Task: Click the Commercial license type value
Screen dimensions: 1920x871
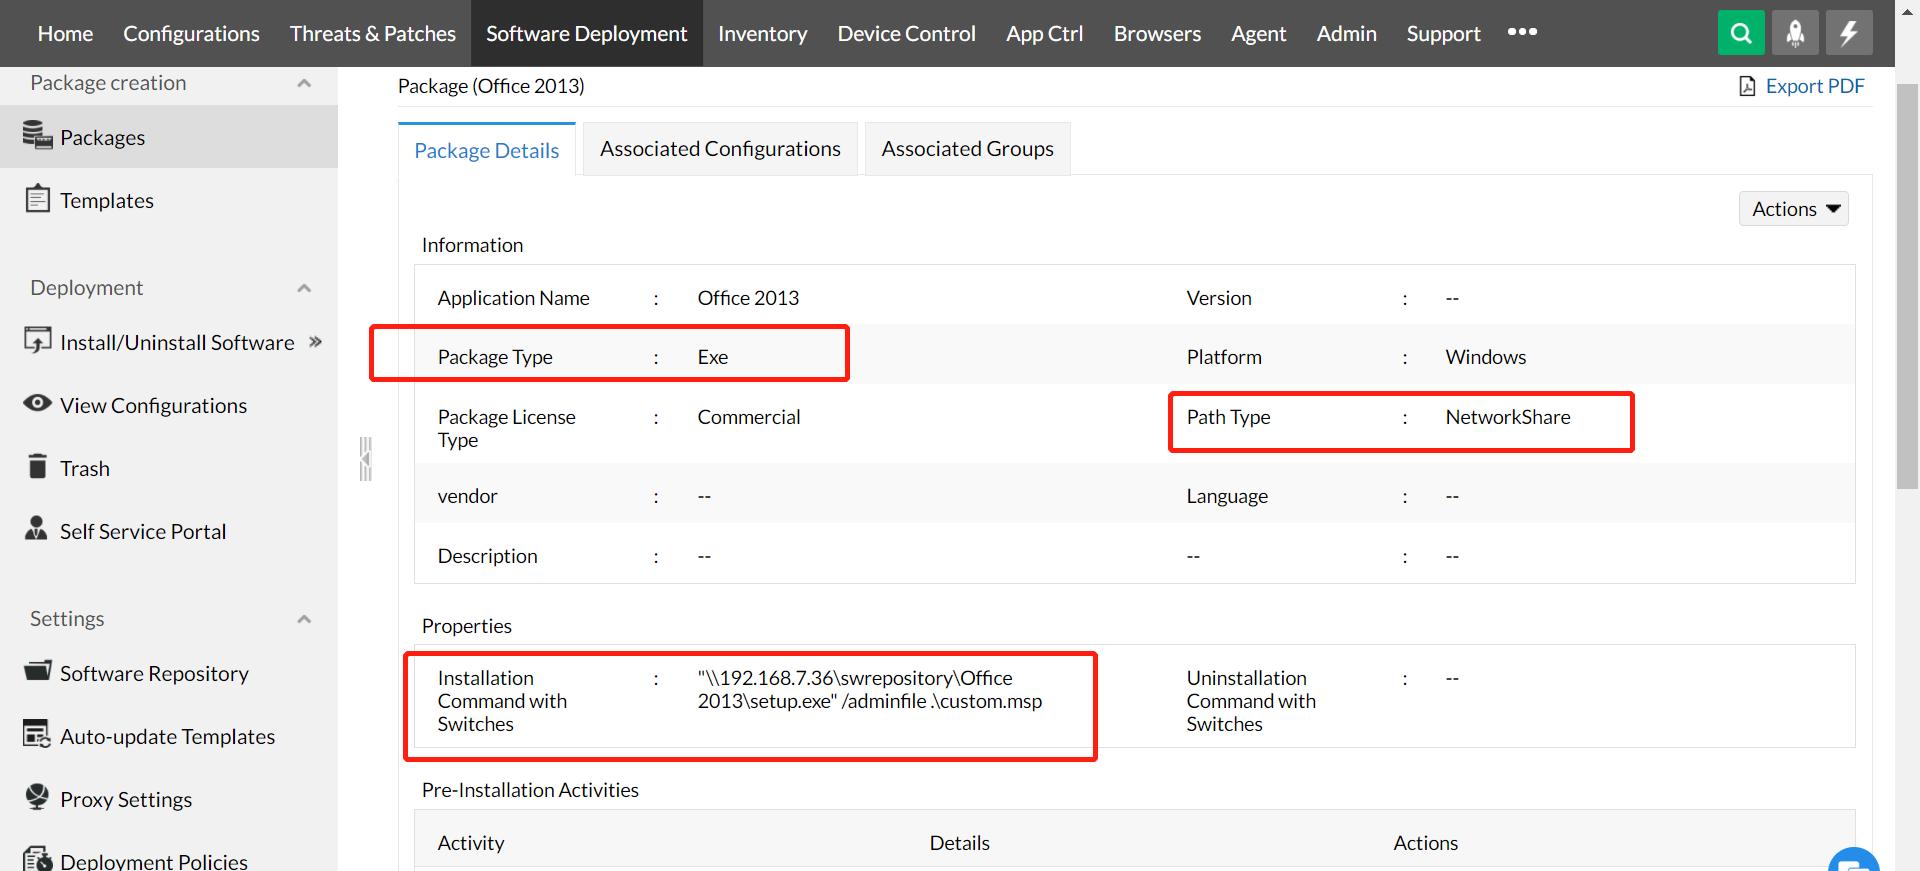Action: pos(749,417)
